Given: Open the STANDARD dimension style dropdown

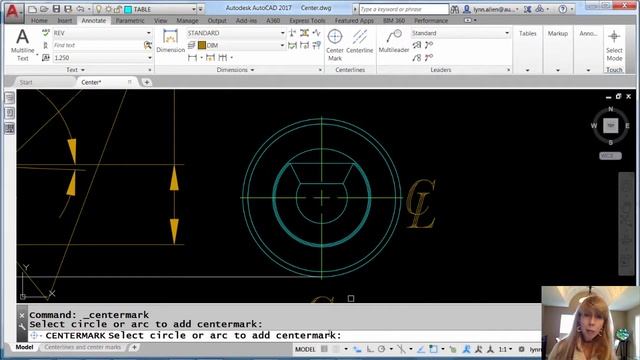Looking at the screenshot, I should (x=282, y=33).
